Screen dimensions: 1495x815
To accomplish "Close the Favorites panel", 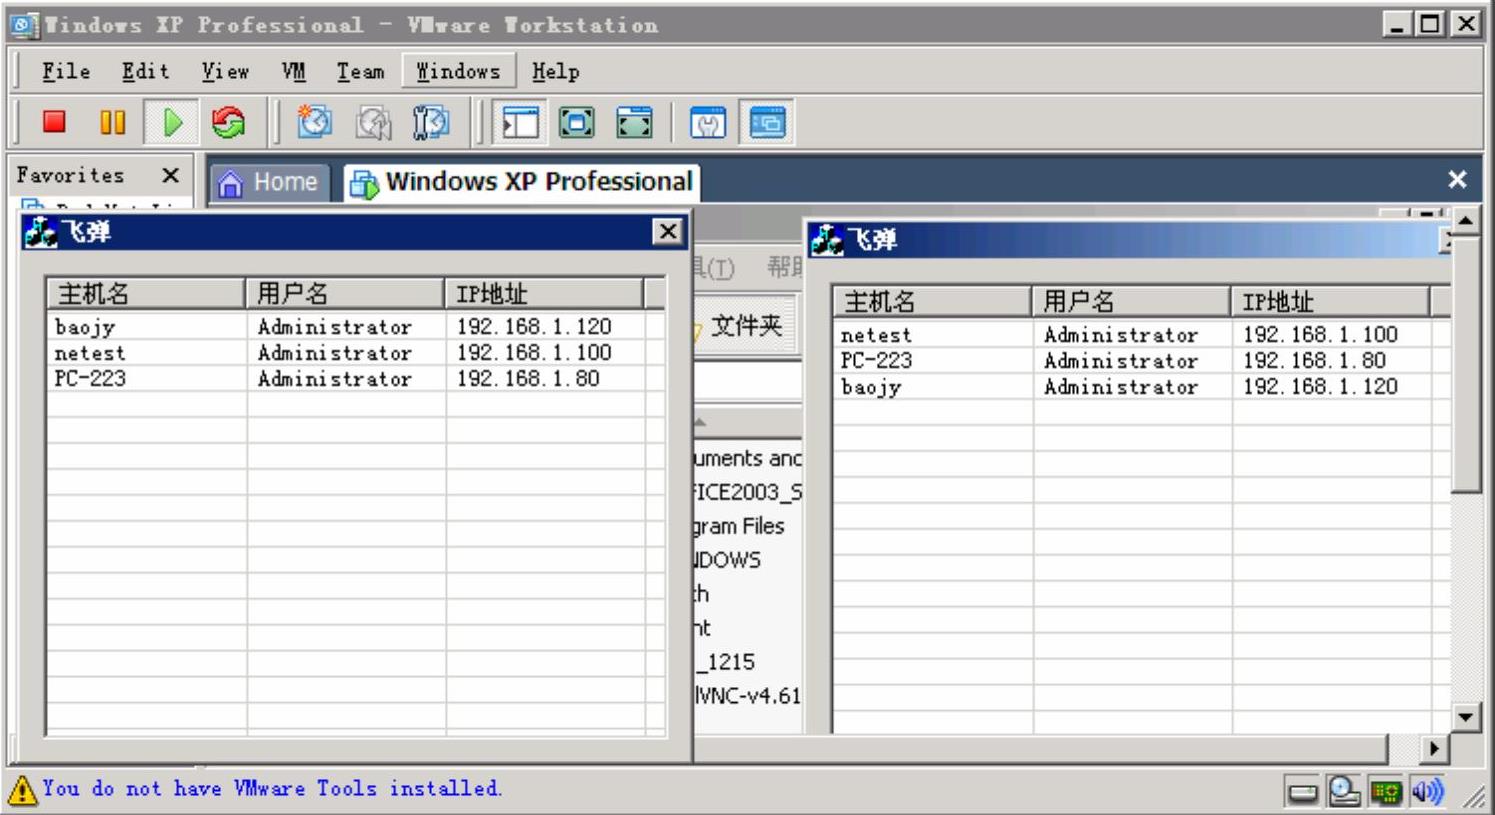I will (x=171, y=175).
